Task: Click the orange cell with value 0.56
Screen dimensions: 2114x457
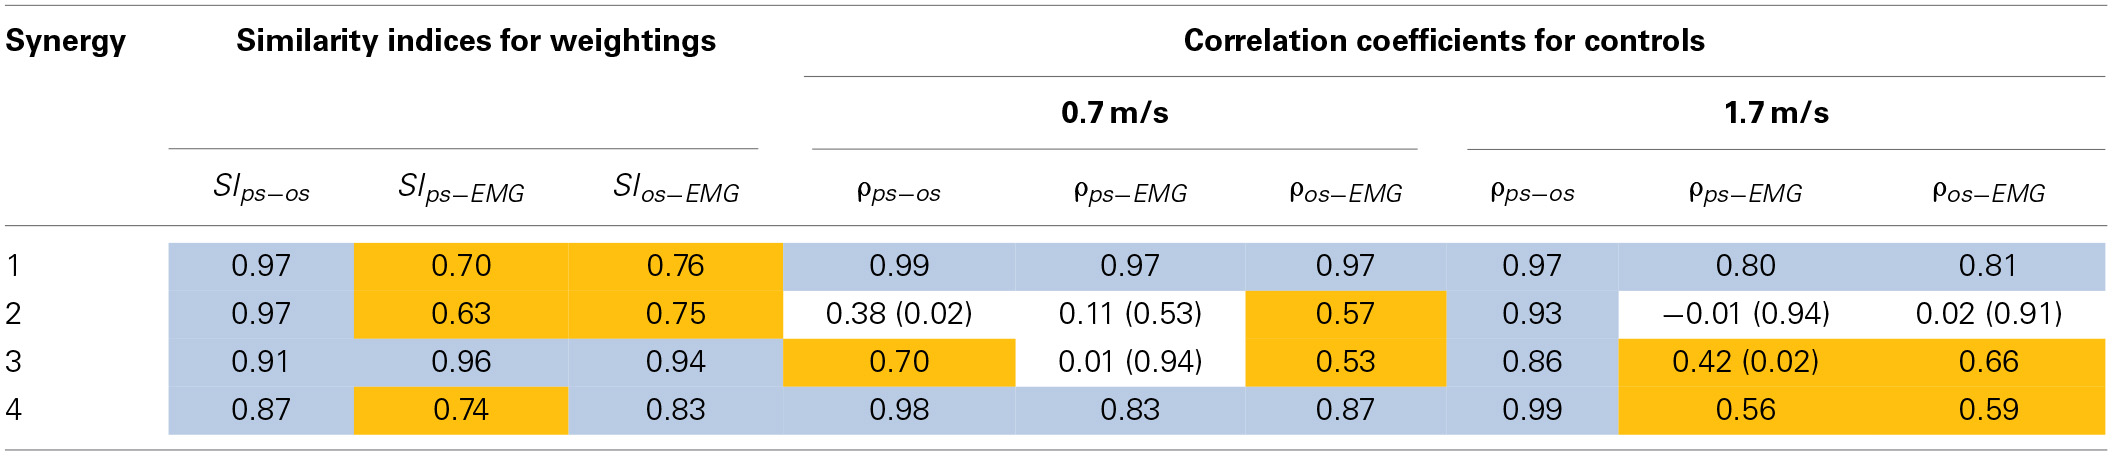Action: pyautogui.click(x=1746, y=410)
